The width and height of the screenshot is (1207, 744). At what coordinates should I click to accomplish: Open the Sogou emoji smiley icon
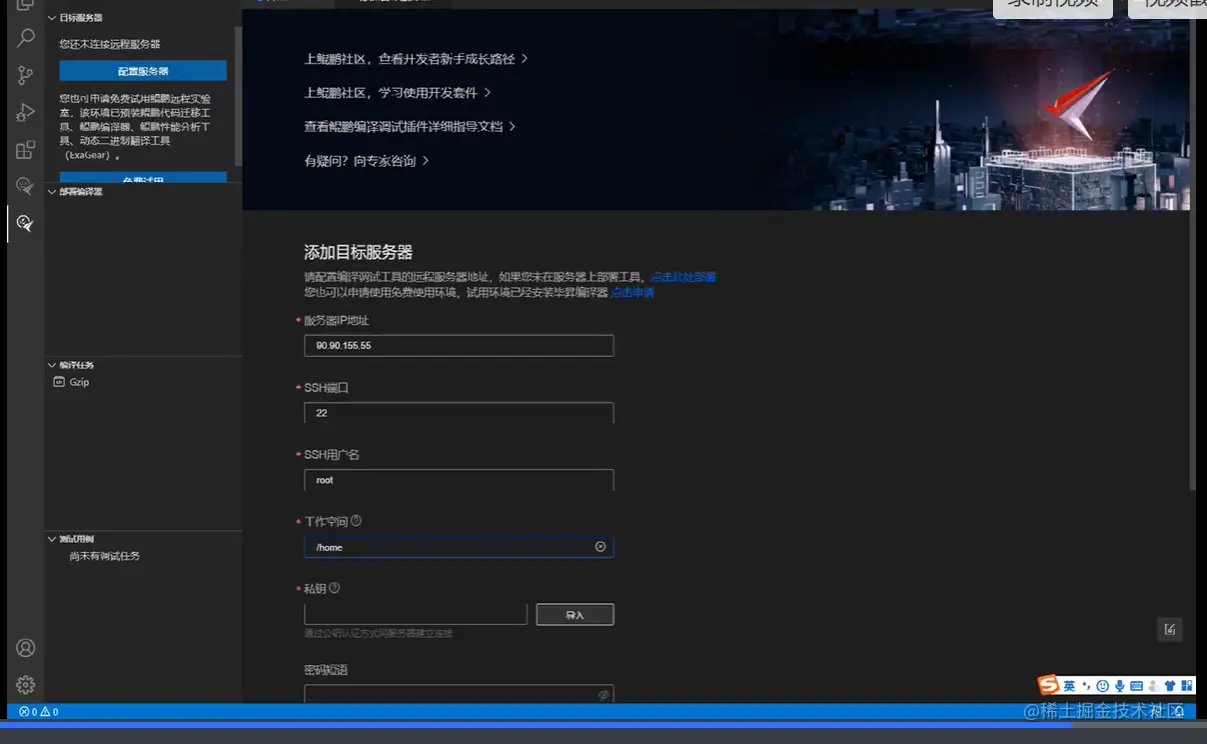(1103, 686)
